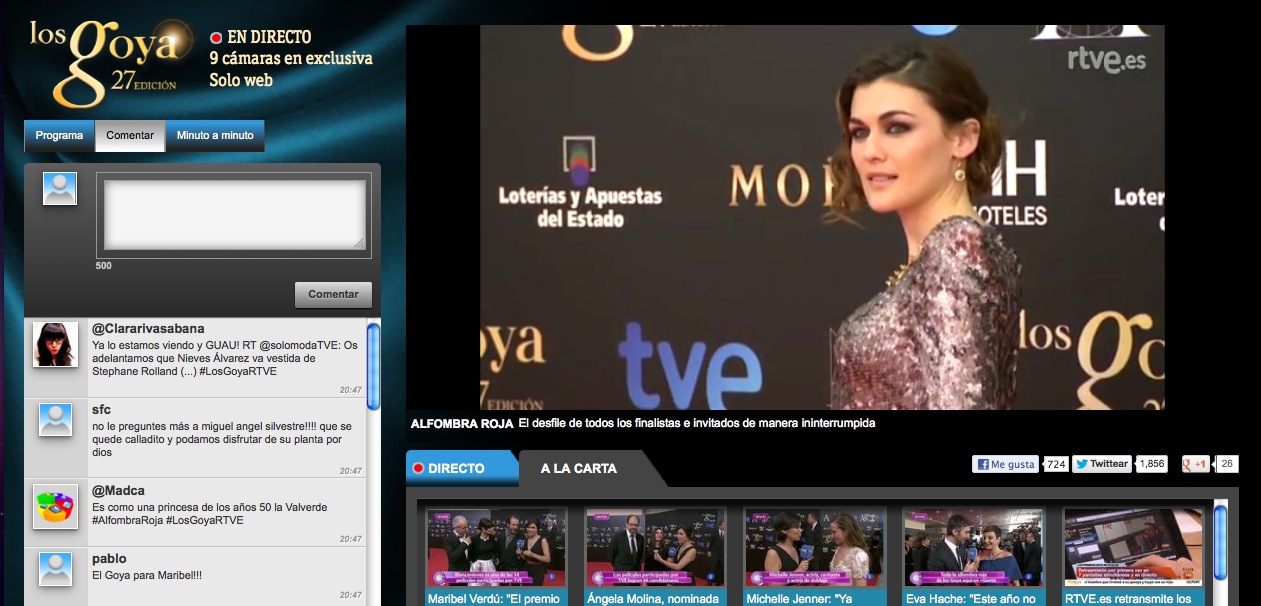Screen dimensions: 1261x606
Task: Click the "9 cámaras en exclusiva" text
Action: point(291,58)
